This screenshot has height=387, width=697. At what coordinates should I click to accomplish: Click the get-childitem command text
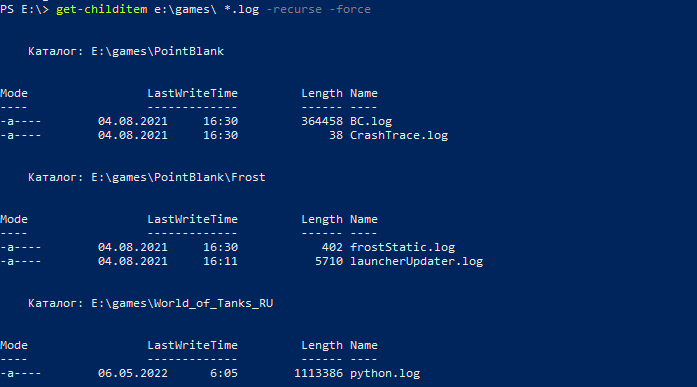[x=101, y=9]
